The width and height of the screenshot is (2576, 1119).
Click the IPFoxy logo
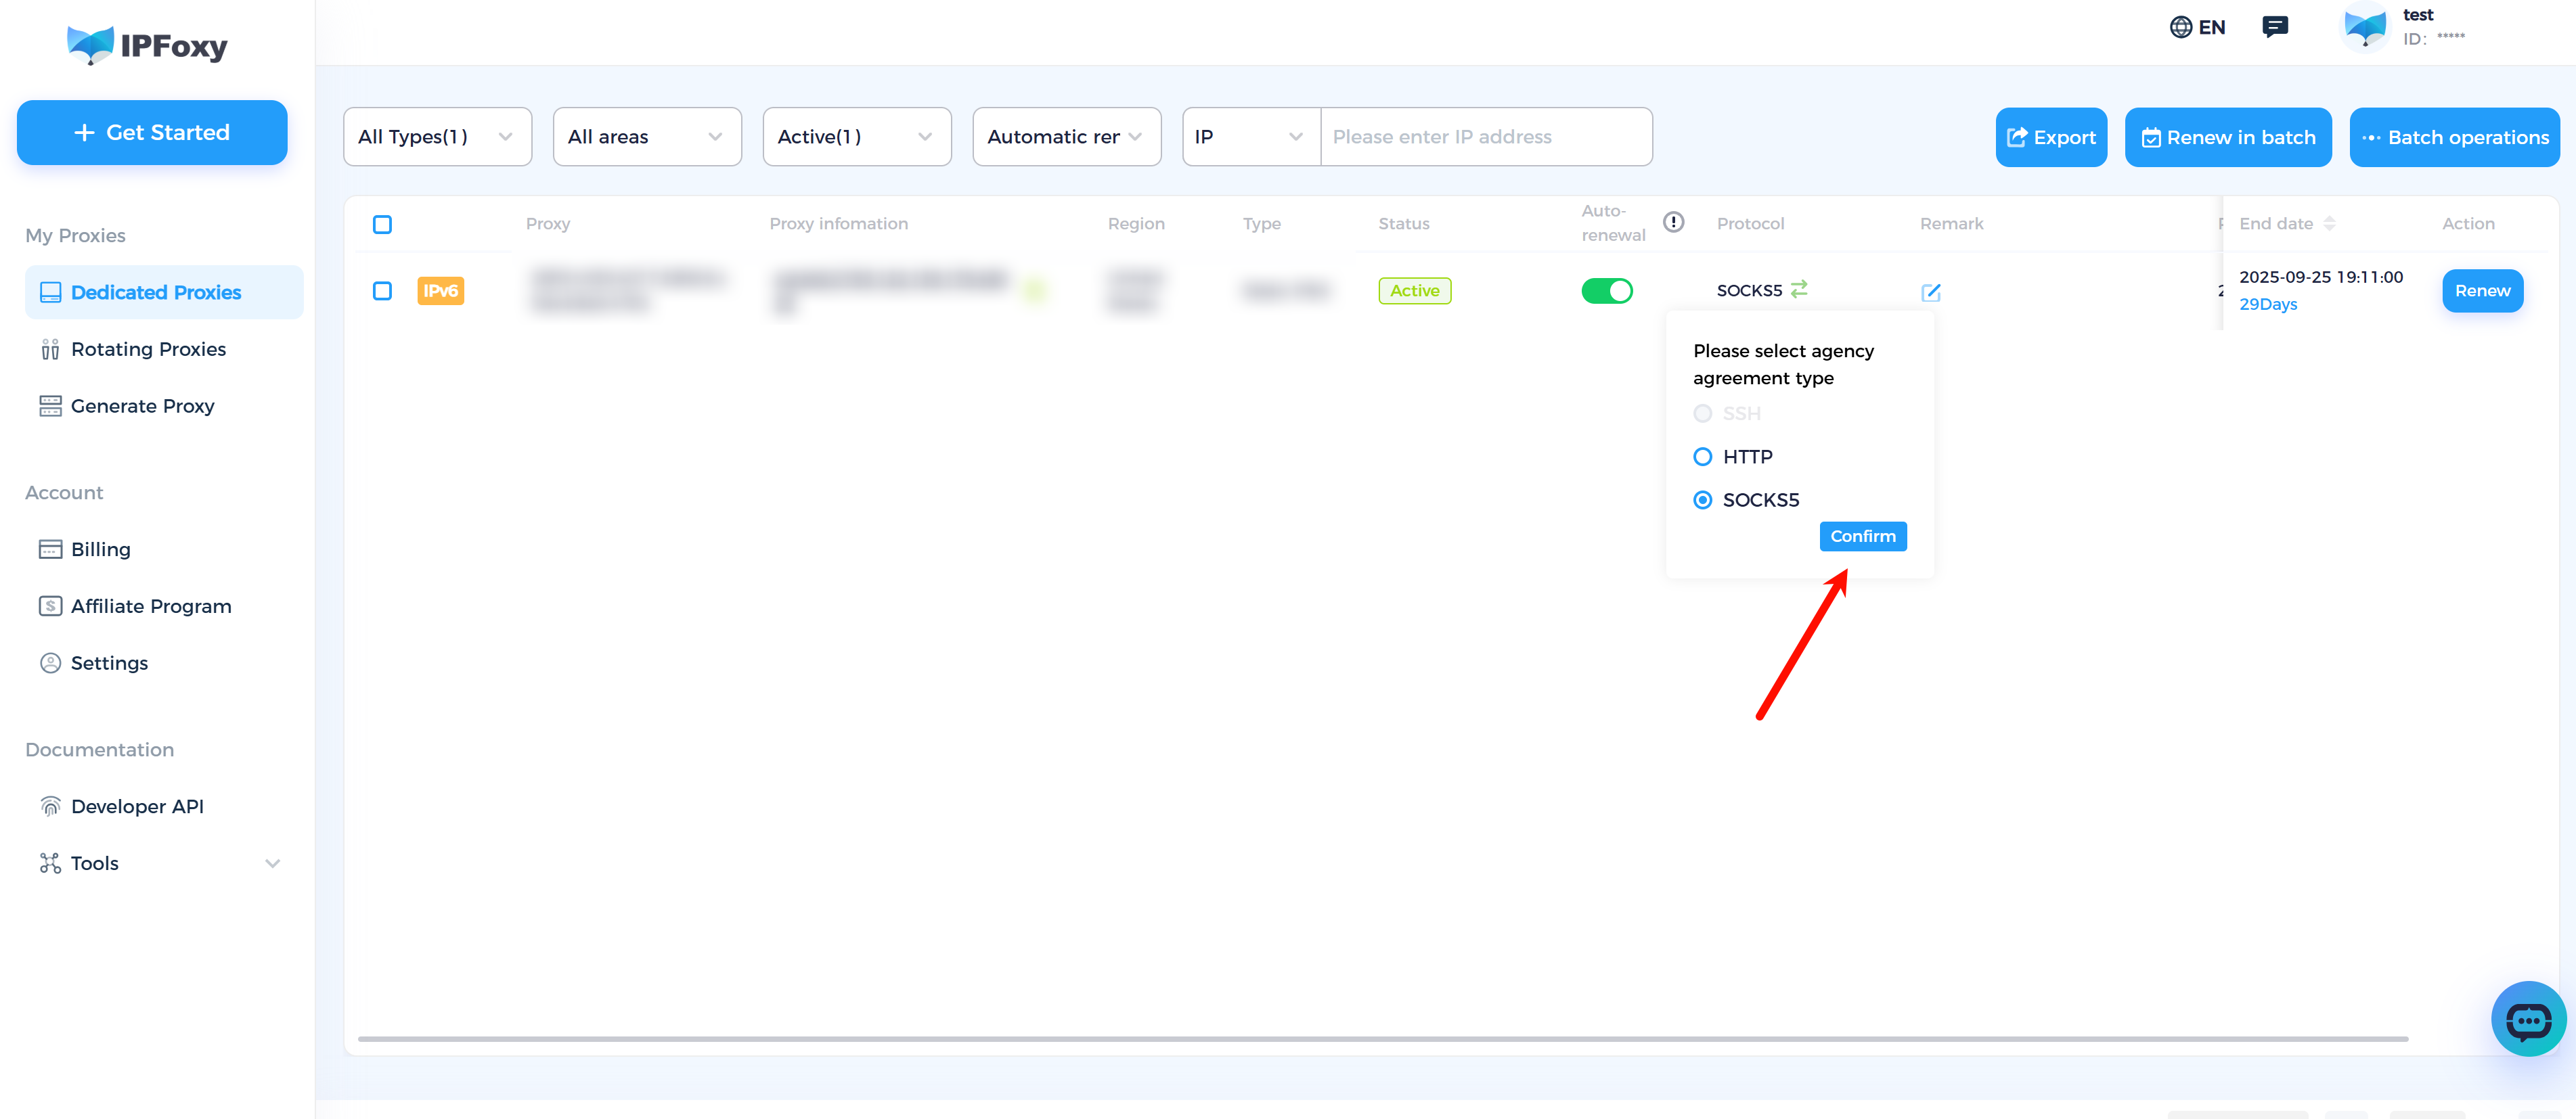pyautogui.click(x=147, y=45)
